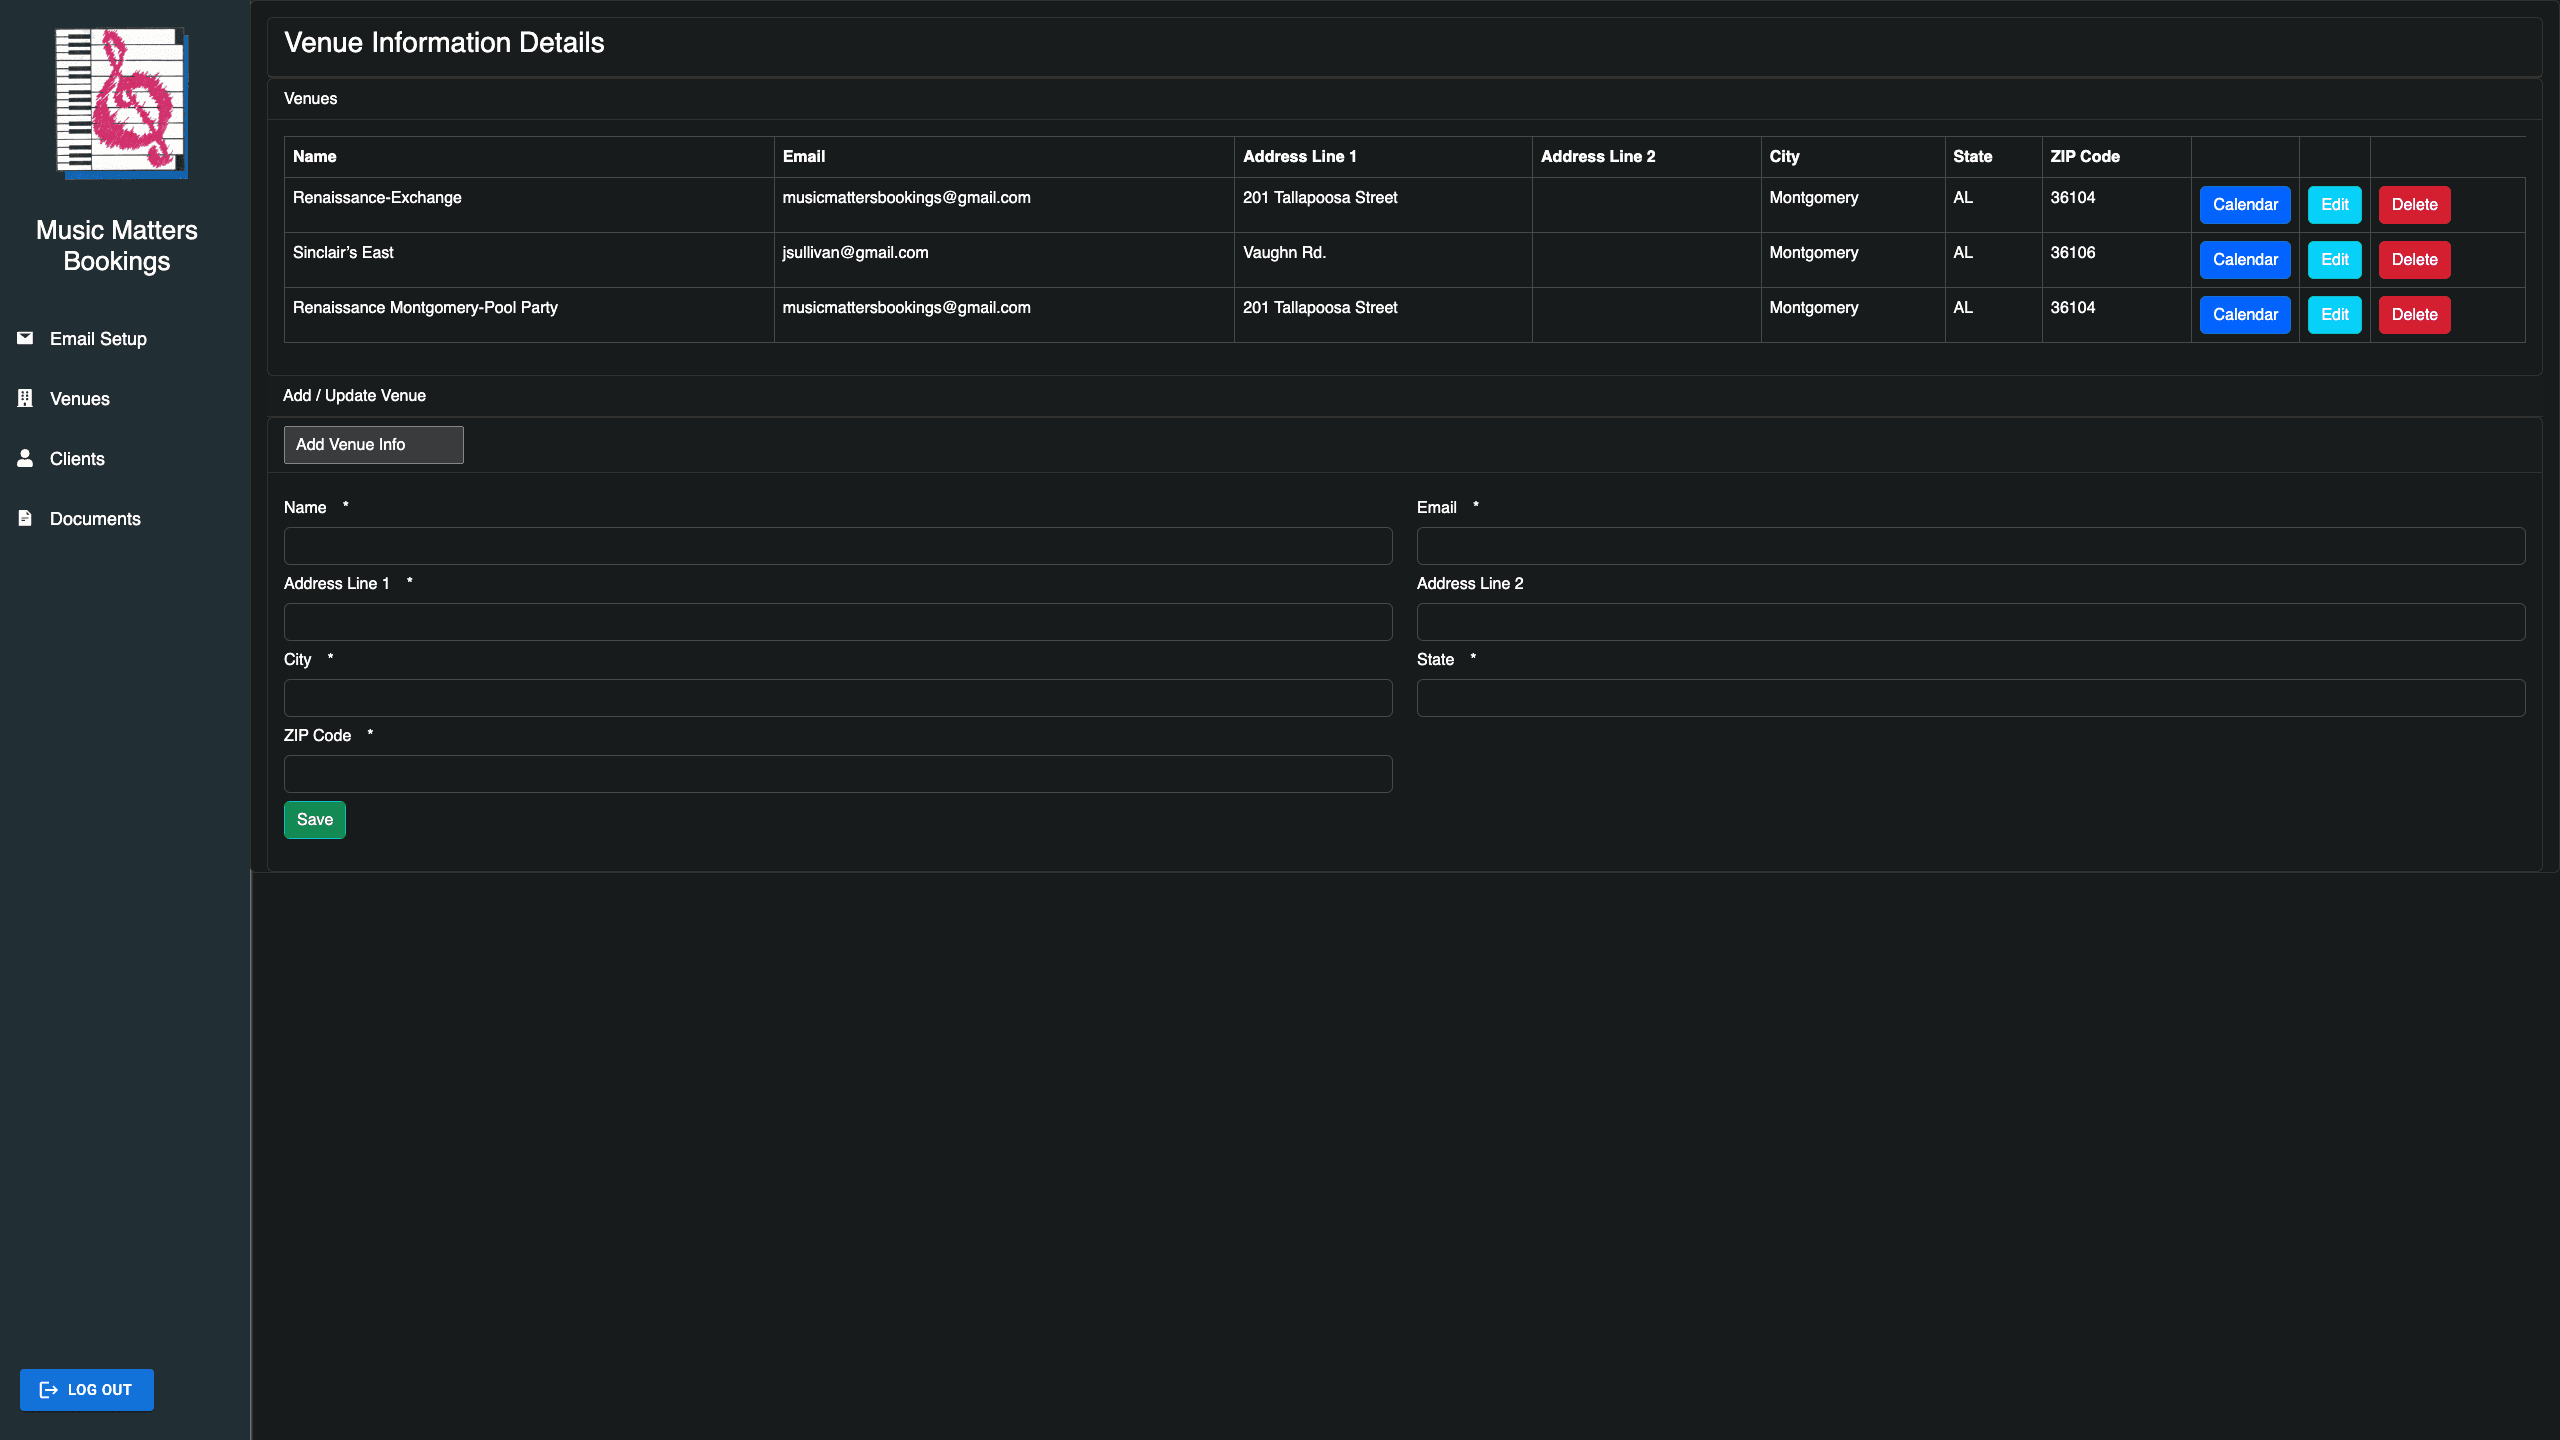Click LOG OUT button
This screenshot has width=2560, height=1440.
[x=86, y=1389]
